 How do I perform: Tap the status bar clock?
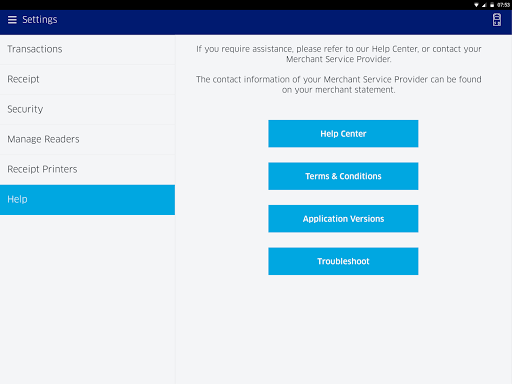point(503,5)
